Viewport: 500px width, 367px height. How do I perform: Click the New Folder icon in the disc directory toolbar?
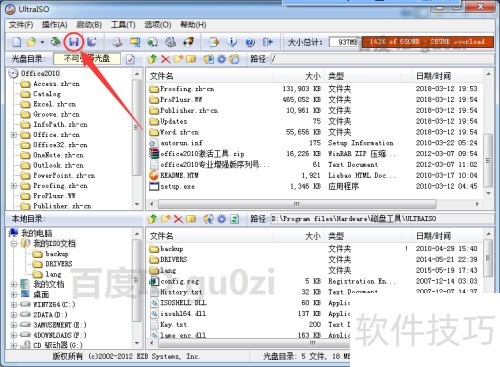click(178, 59)
